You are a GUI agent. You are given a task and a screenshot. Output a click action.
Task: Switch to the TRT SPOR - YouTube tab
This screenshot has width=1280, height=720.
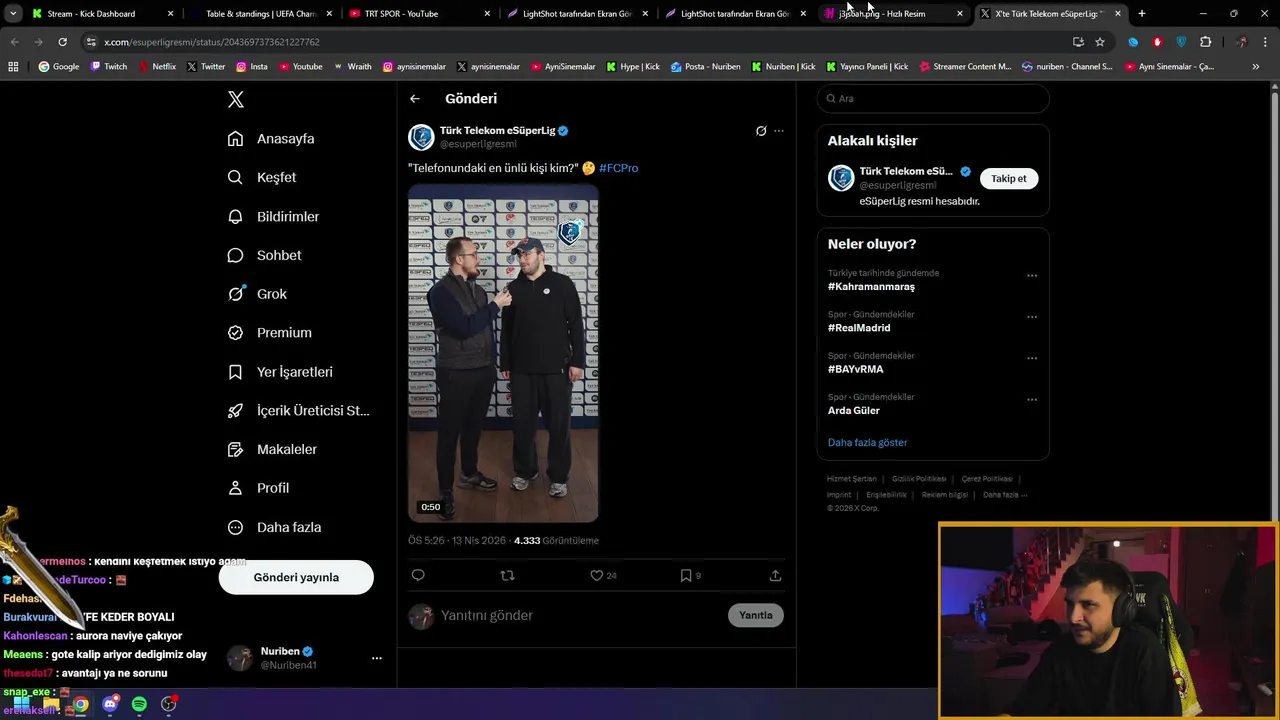[418, 14]
